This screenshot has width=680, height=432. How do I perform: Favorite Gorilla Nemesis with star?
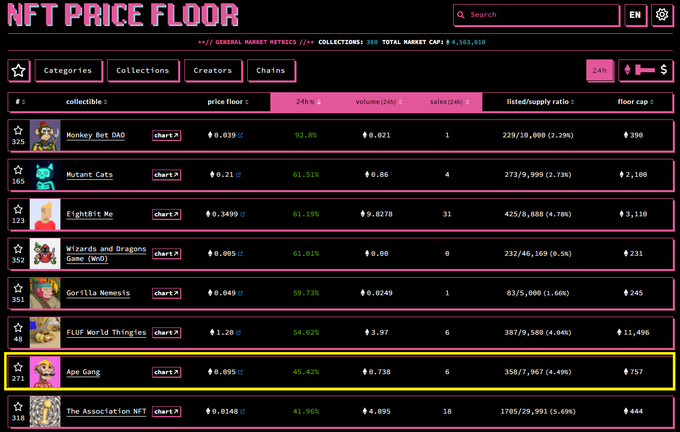[x=18, y=288]
